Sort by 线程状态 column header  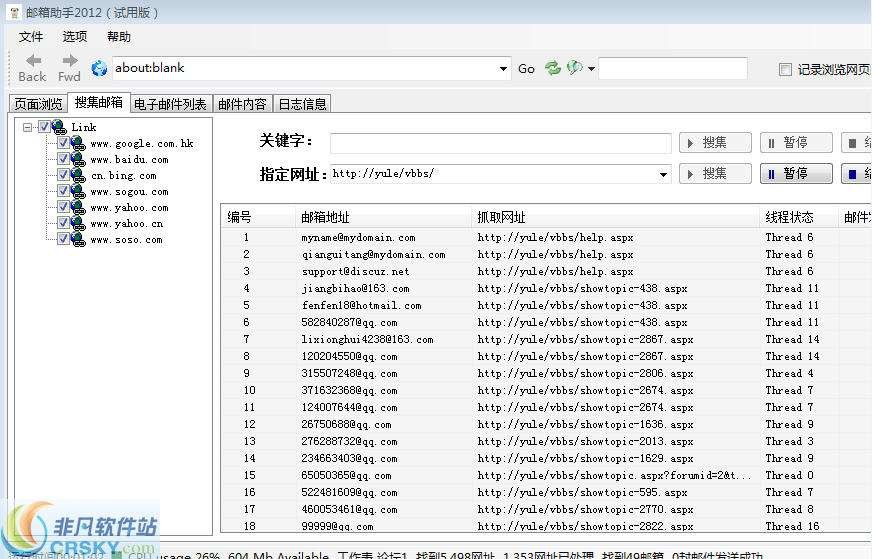[x=799, y=217]
